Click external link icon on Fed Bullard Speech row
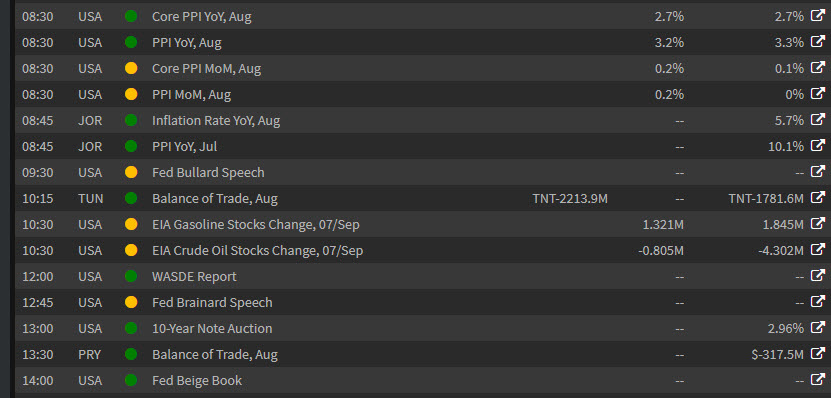The height and width of the screenshot is (398, 831). 817,172
